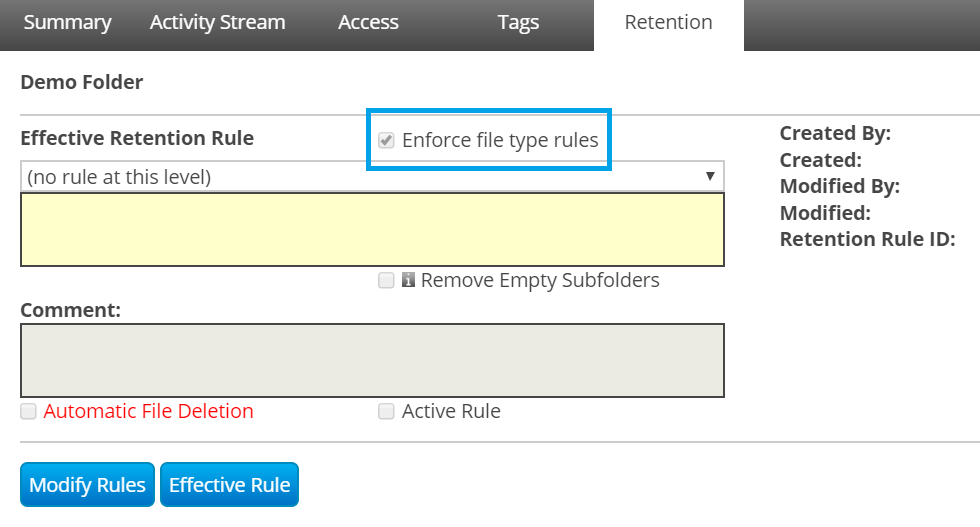Select the '(no rule at this level)' combo box
The image size is (980, 527).
[360, 177]
